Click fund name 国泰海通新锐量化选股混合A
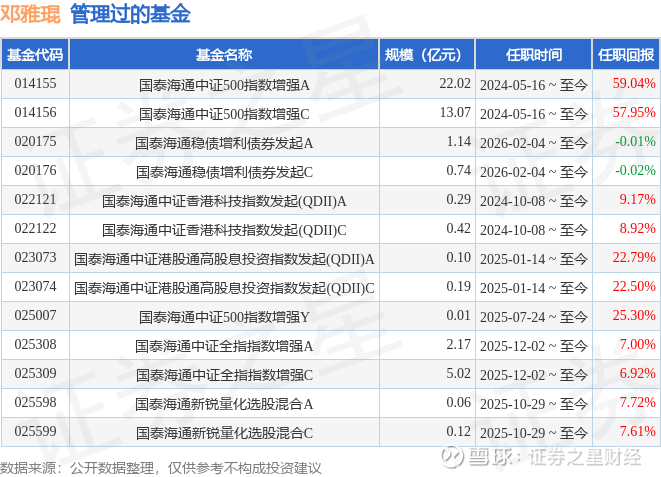 coord(224,404)
